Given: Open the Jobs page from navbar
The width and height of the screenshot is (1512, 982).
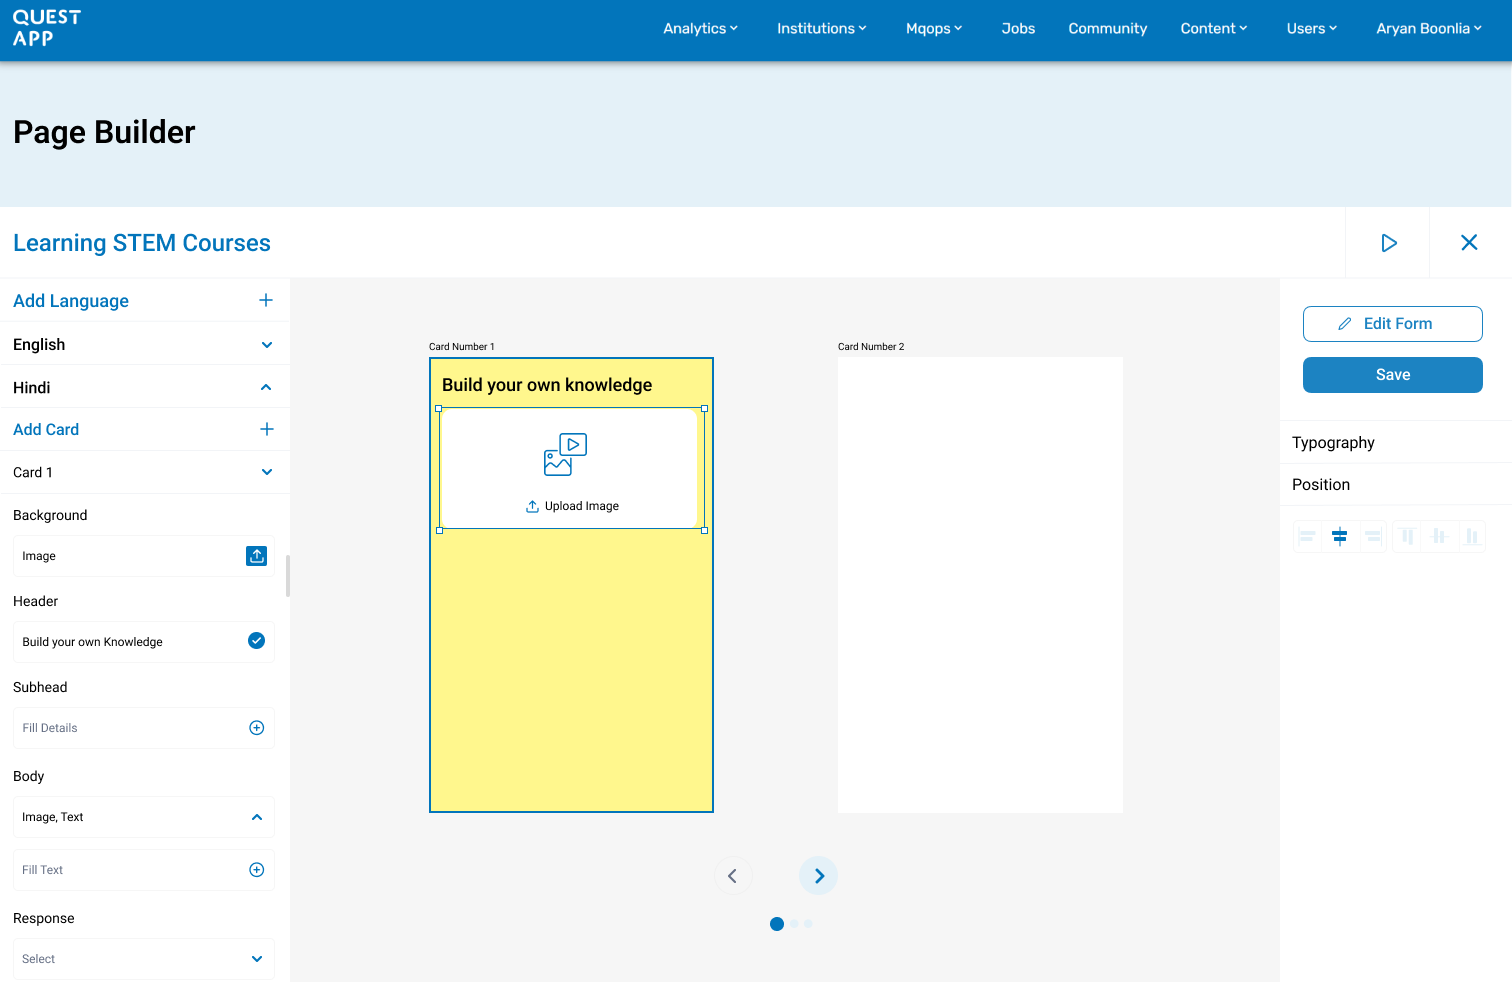Looking at the screenshot, I should coord(1018,28).
